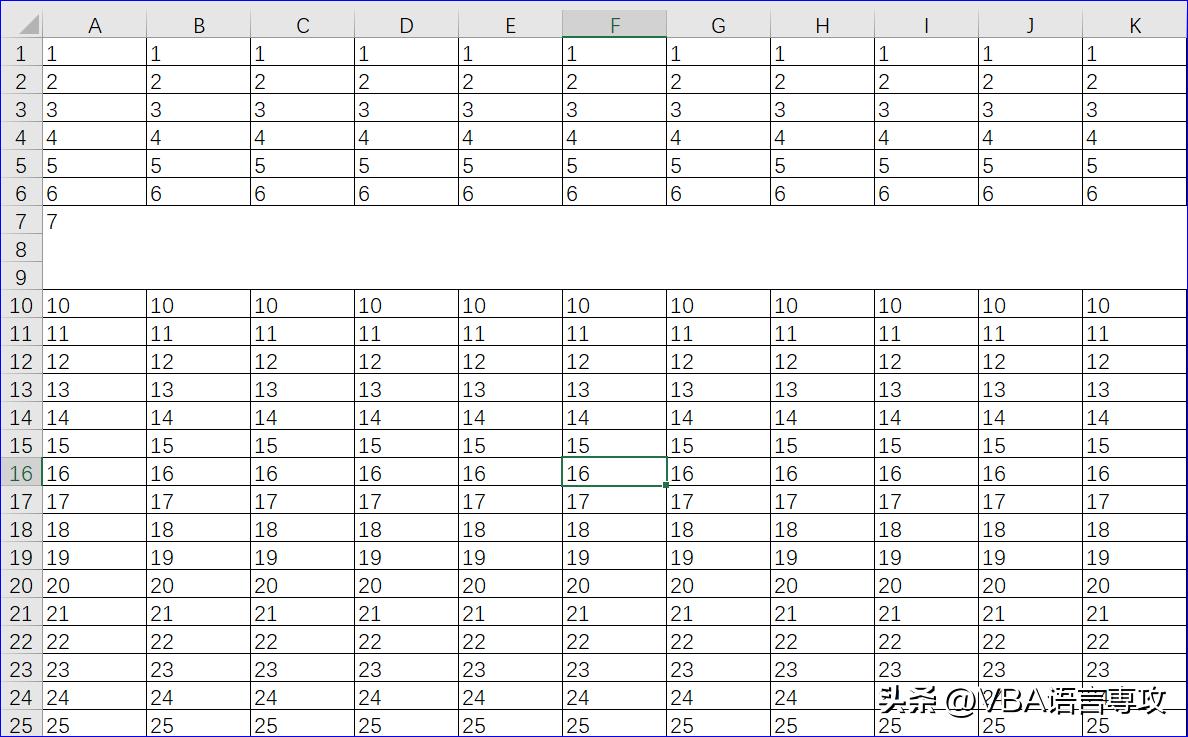Image resolution: width=1188 pixels, height=737 pixels.
Task: Select row header 1
Action: 21,53
